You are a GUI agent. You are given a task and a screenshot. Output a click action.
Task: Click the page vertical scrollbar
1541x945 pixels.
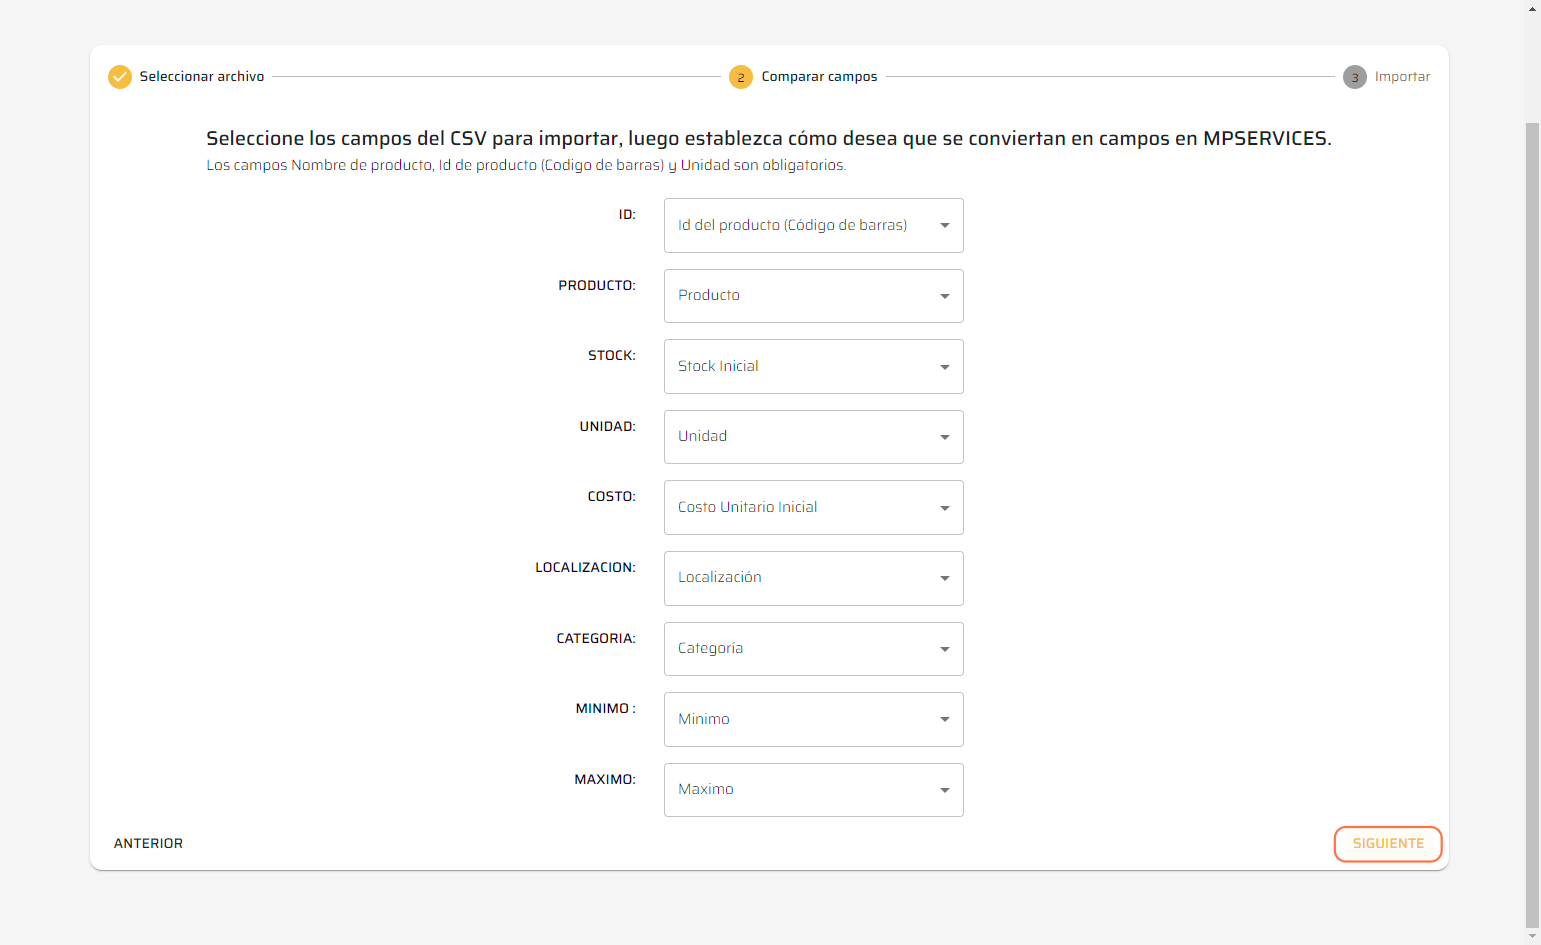(1532, 525)
